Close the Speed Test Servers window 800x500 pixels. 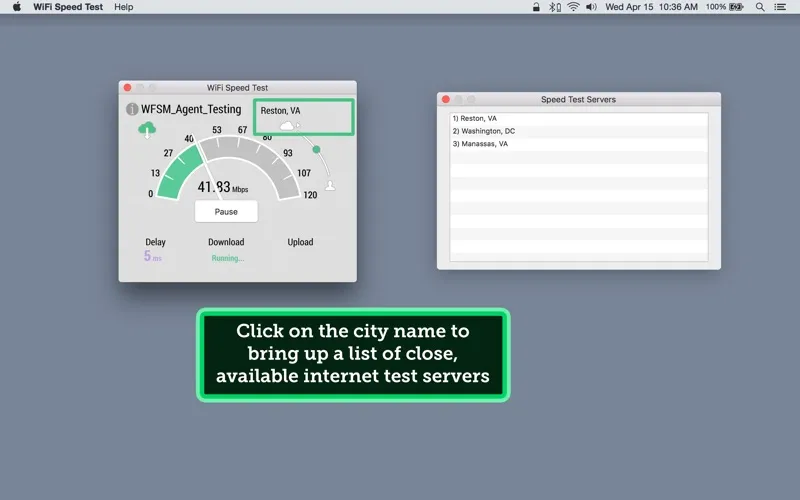(x=445, y=99)
